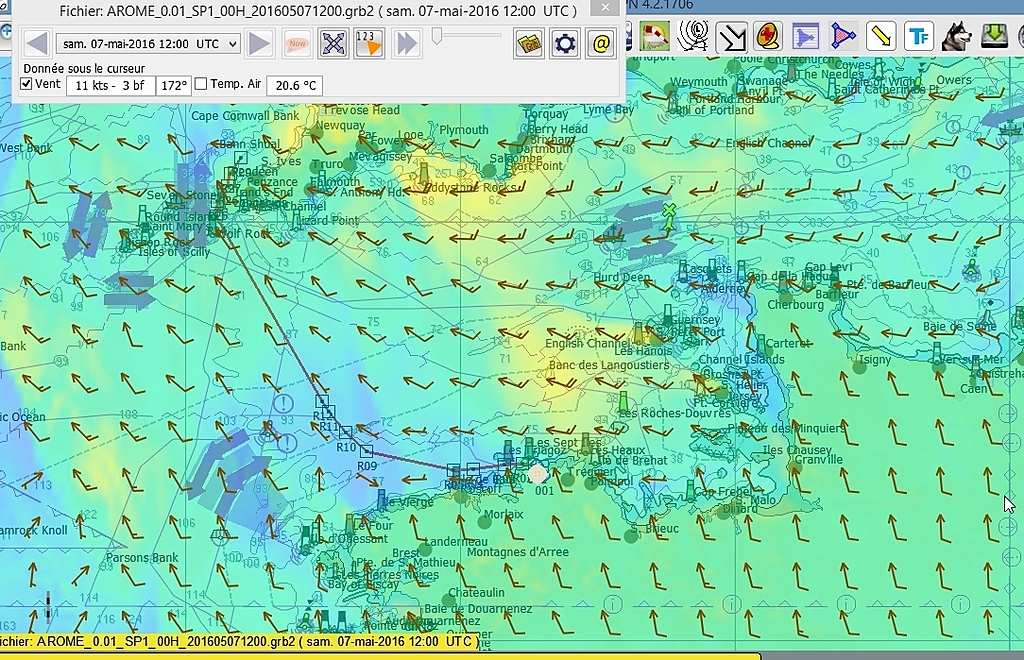Select the triangle with blue nodes icon
Viewport: 1024px width, 660px height.
843,36
